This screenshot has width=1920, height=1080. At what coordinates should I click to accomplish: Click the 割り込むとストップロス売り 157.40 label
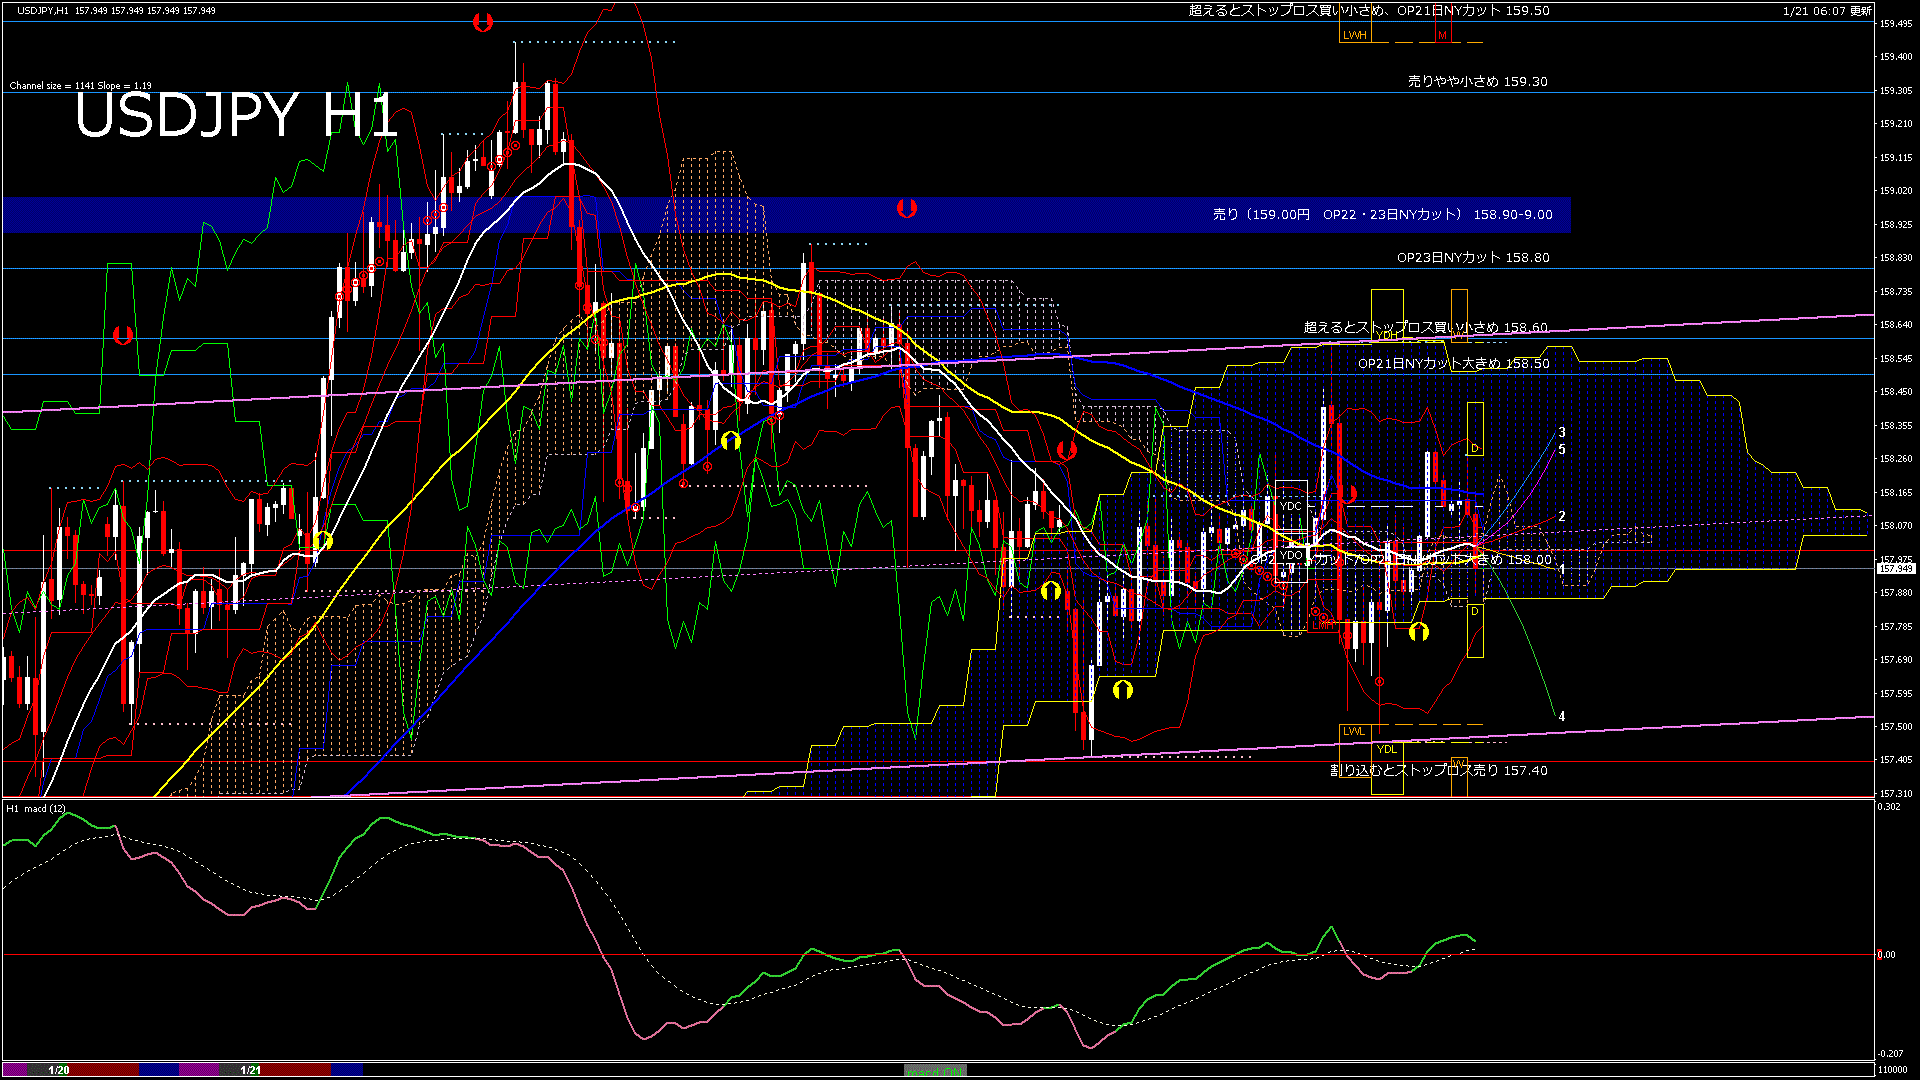pyautogui.click(x=1438, y=770)
